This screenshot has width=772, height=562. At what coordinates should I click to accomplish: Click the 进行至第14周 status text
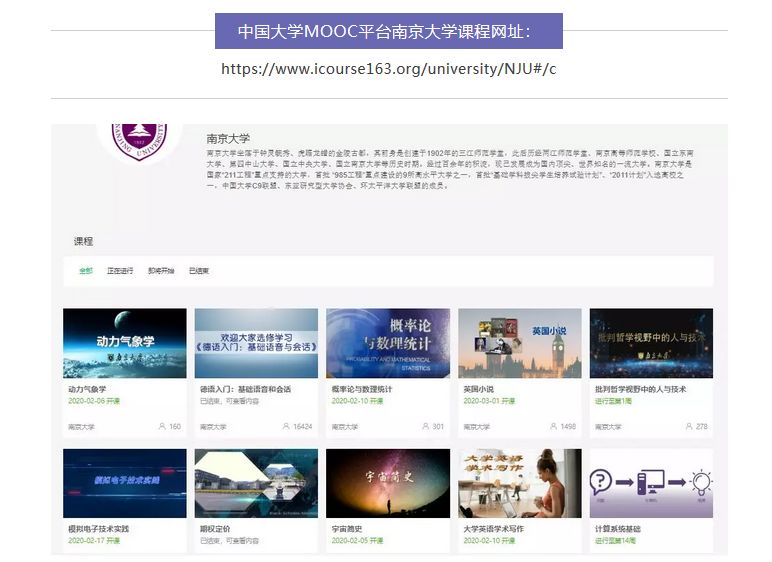click(615, 540)
